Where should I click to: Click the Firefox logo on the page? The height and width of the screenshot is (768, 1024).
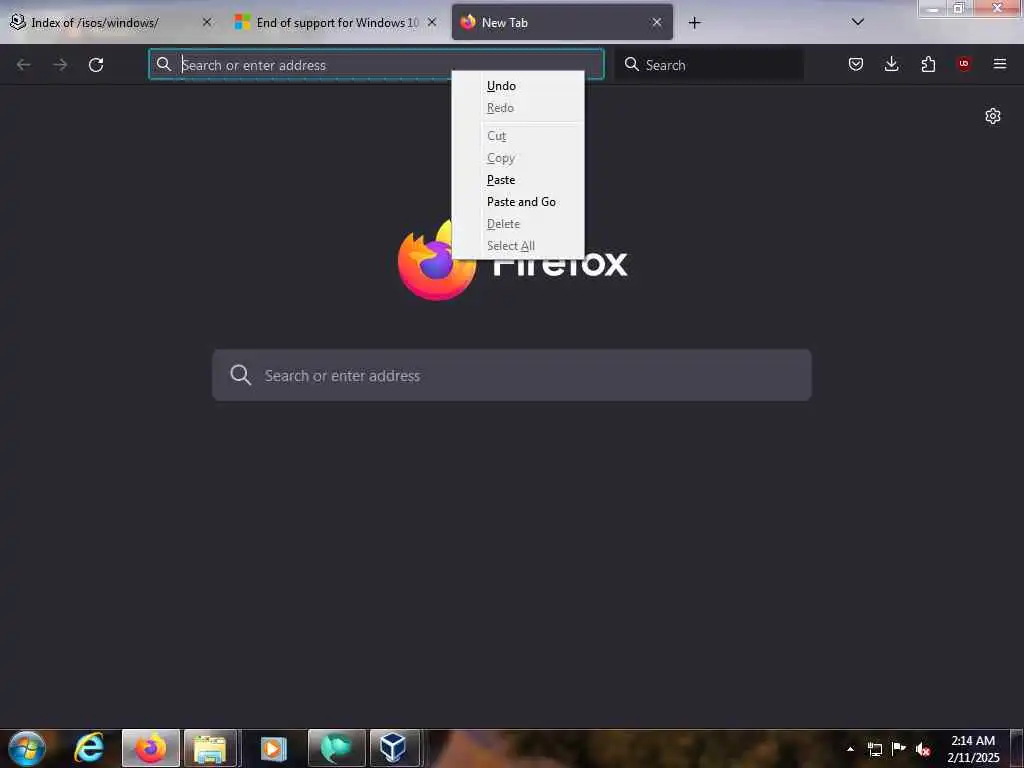pos(436,261)
